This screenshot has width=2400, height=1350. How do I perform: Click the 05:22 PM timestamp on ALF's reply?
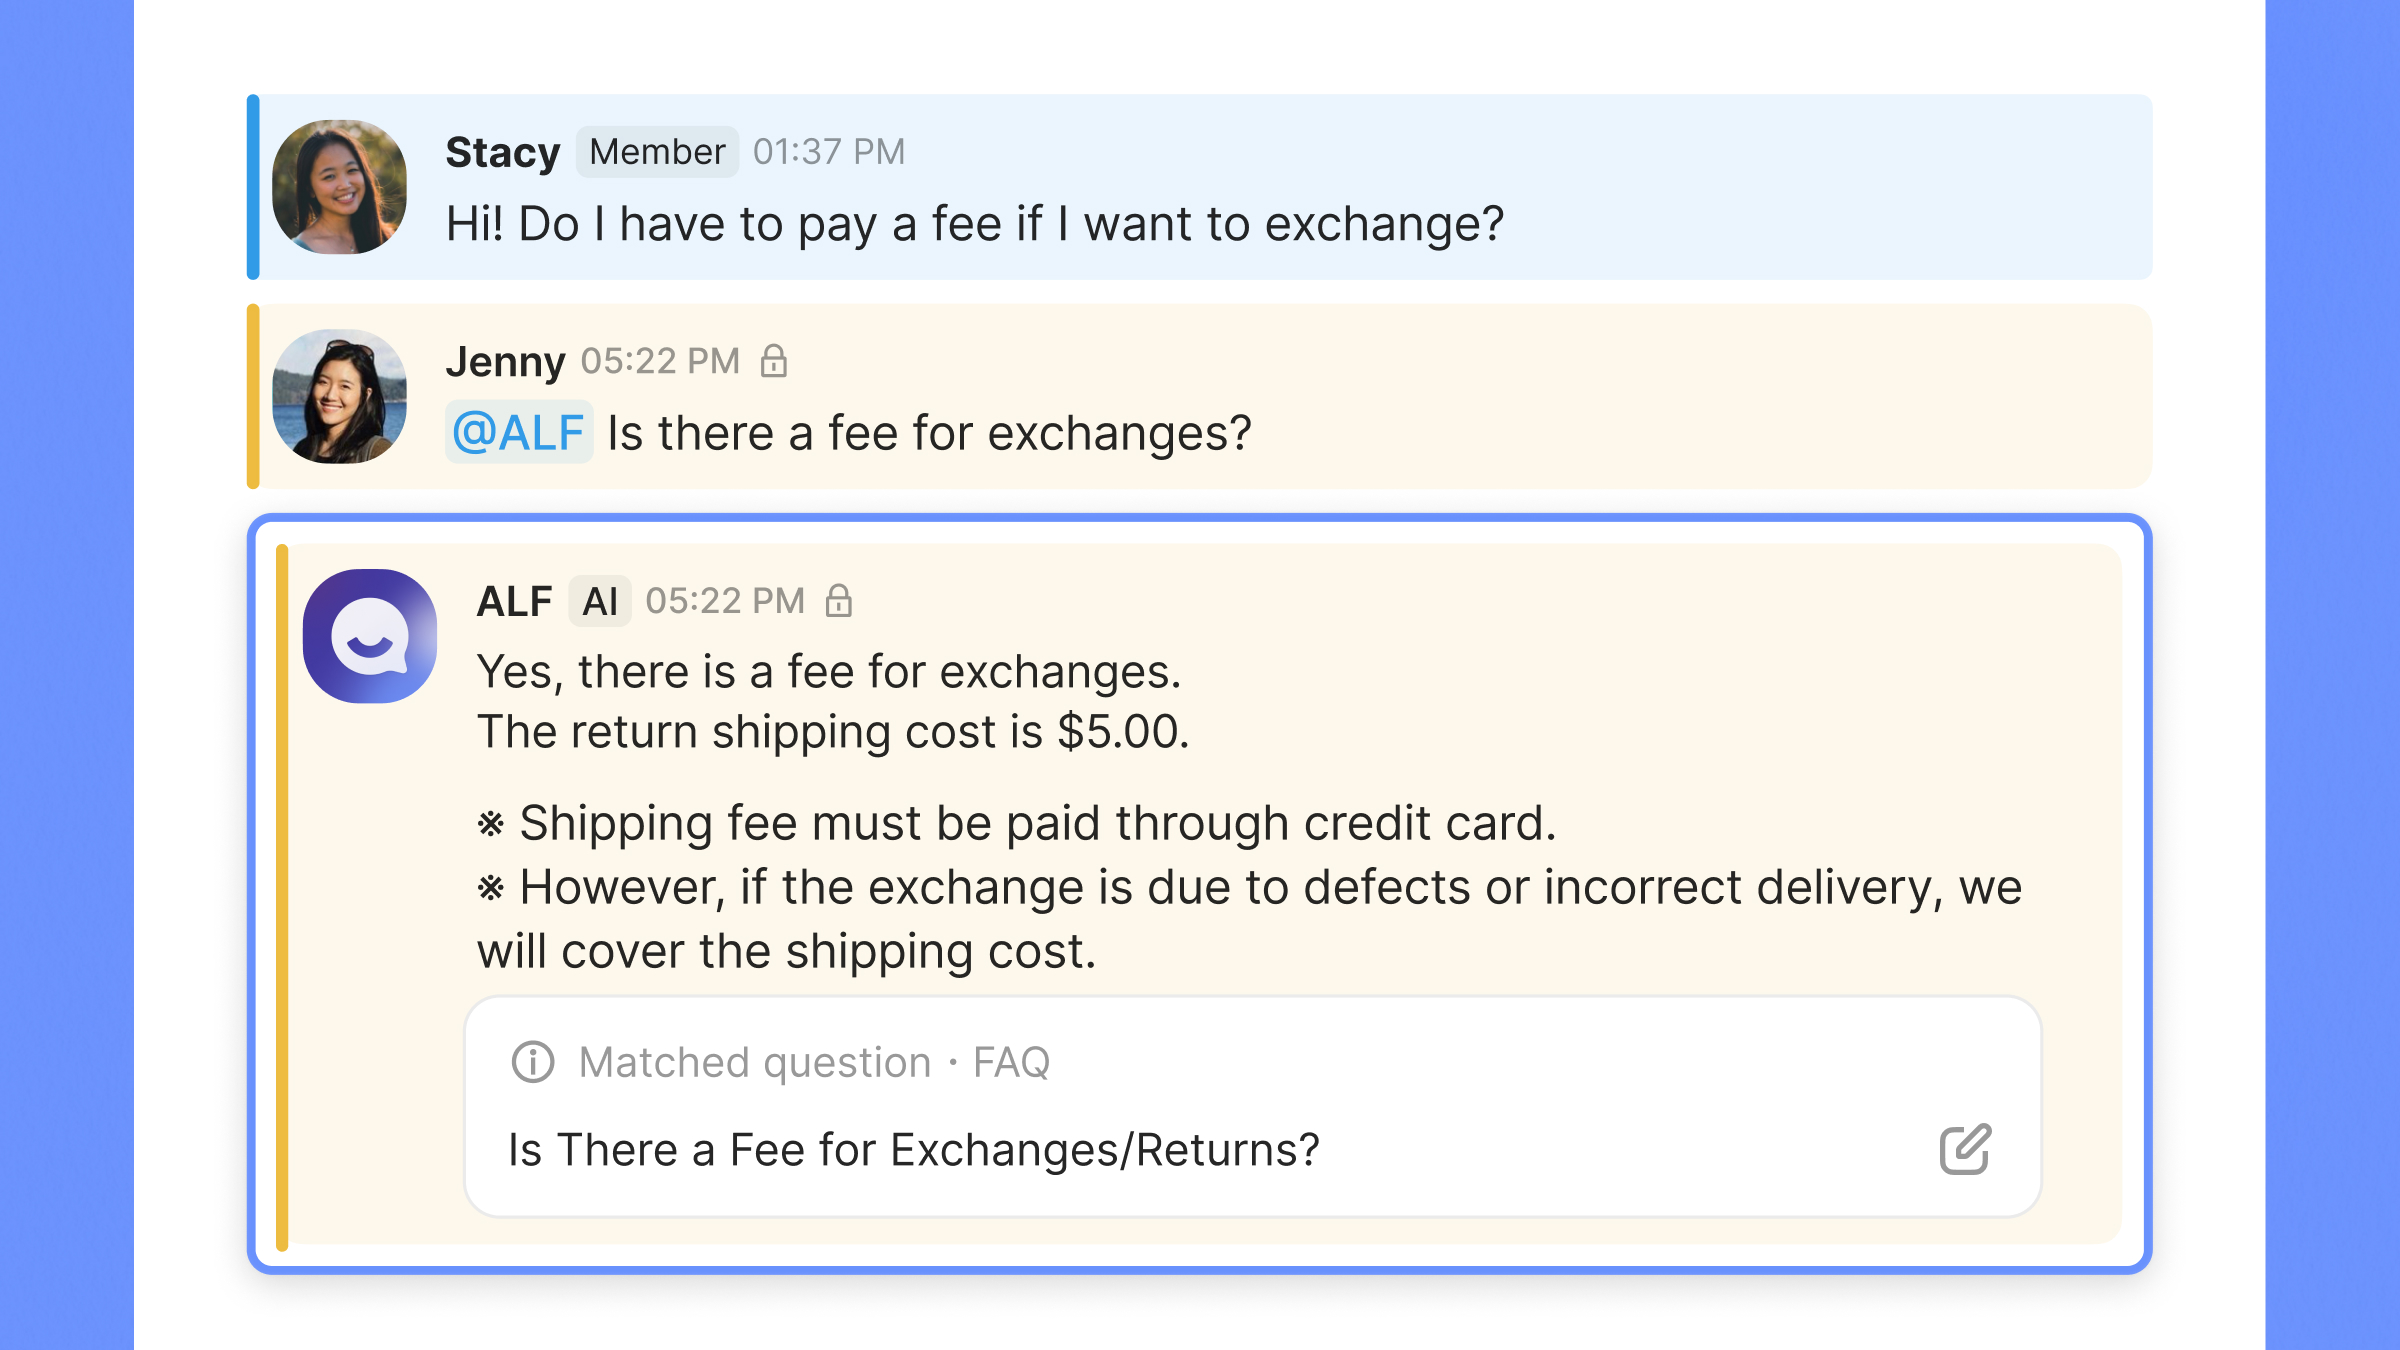click(x=725, y=601)
